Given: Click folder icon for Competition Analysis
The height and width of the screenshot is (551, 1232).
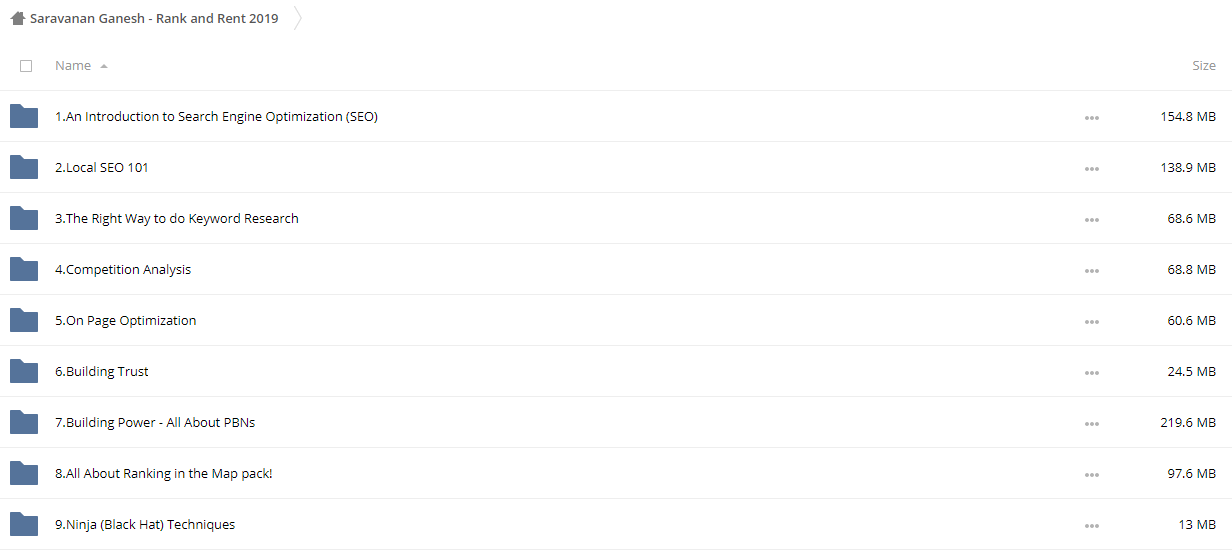Looking at the screenshot, I should tap(24, 269).
